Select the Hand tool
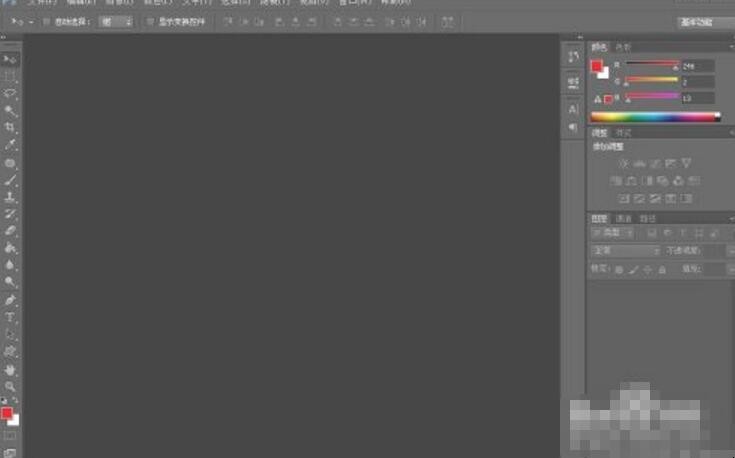Screen dimensions: 735x458 point(10,370)
